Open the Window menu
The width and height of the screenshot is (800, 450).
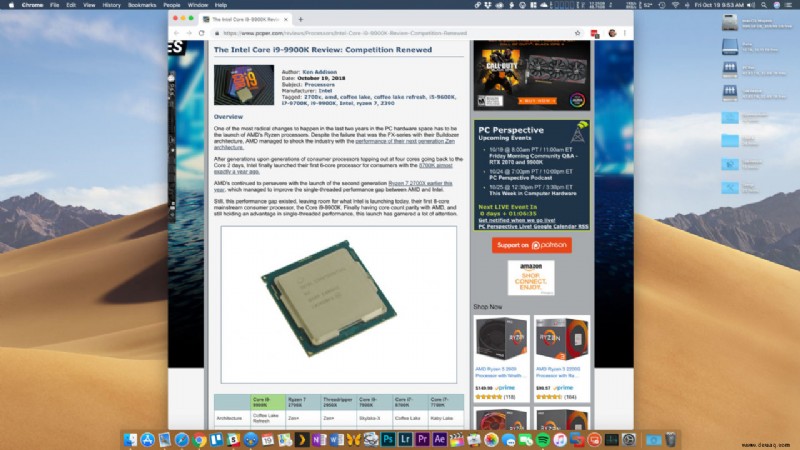pos(197,5)
